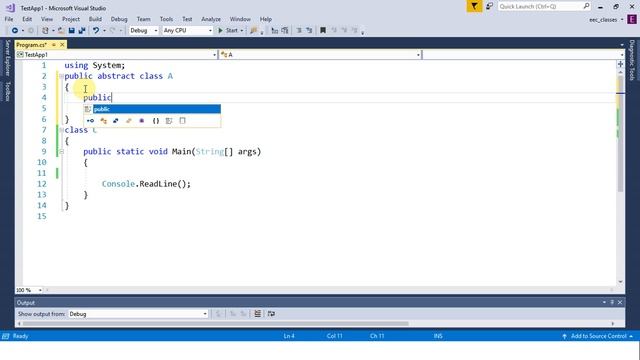The height and width of the screenshot is (360, 640).
Task: Toggle word wrap in Output panel
Action: click(x=271, y=314)
